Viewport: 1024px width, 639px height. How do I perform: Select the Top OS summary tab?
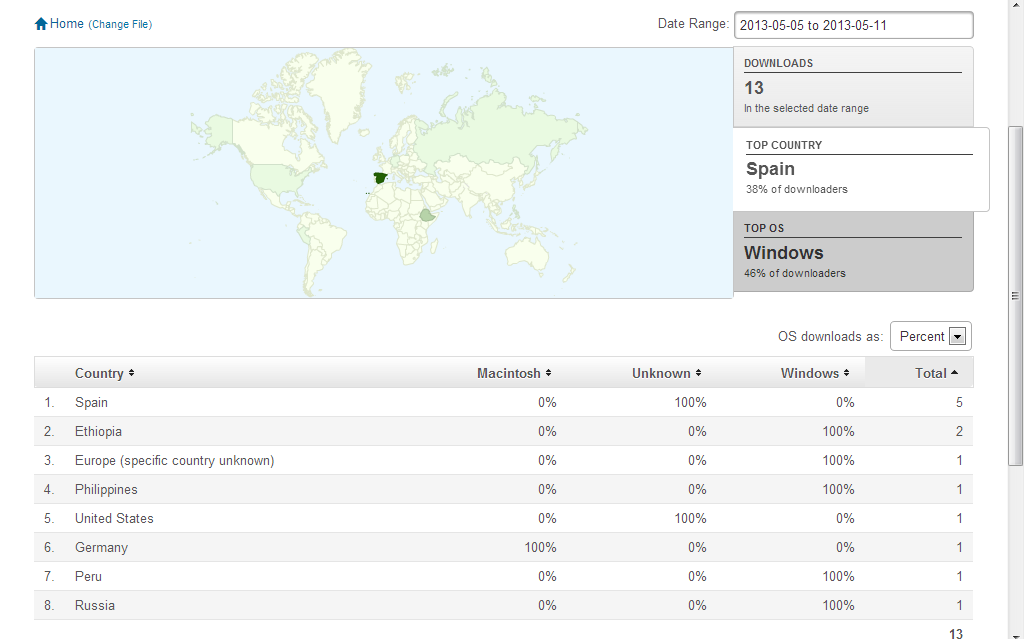[853, 252]
